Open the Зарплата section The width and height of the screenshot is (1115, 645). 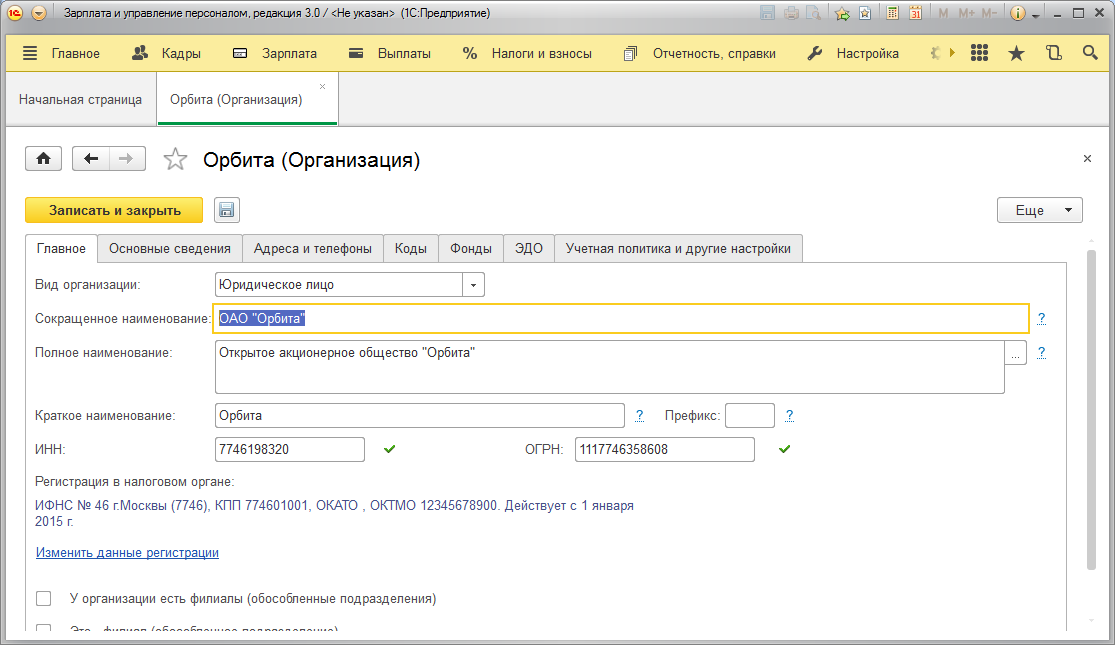click(274, 53)
